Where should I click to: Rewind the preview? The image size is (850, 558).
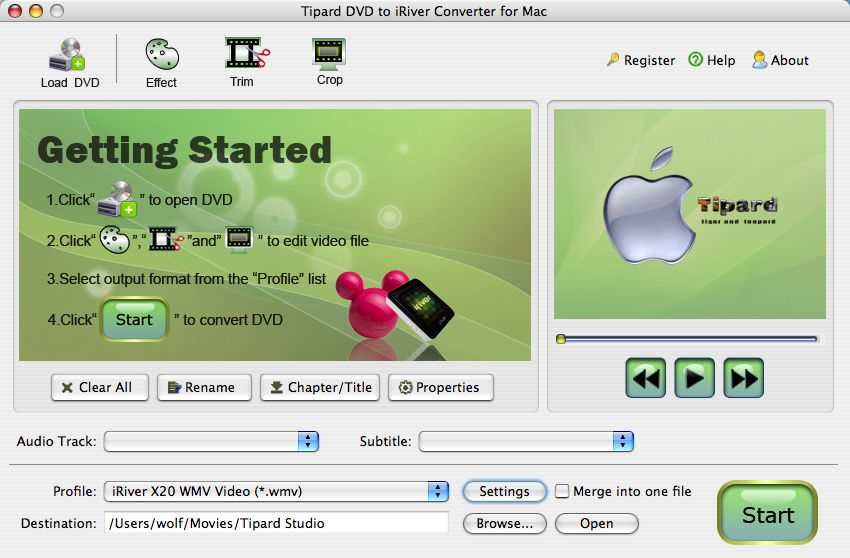coord(645,378)
